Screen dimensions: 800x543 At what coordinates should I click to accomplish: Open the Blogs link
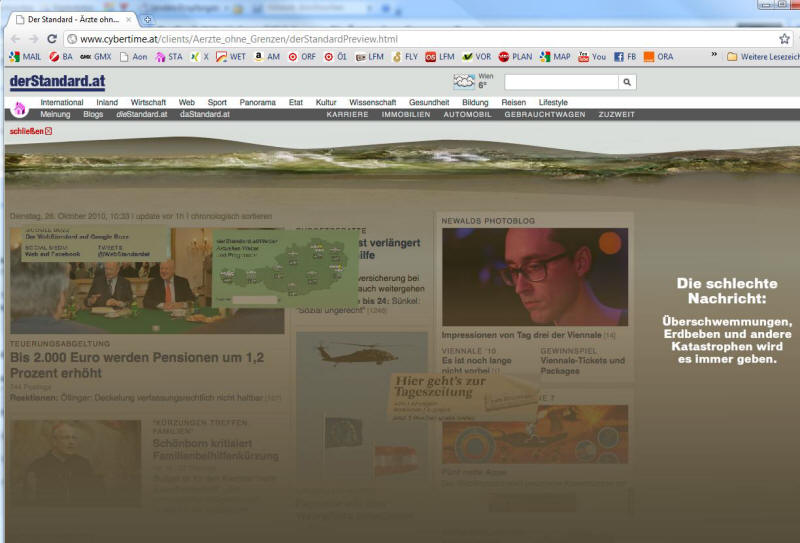click(93, 114)
